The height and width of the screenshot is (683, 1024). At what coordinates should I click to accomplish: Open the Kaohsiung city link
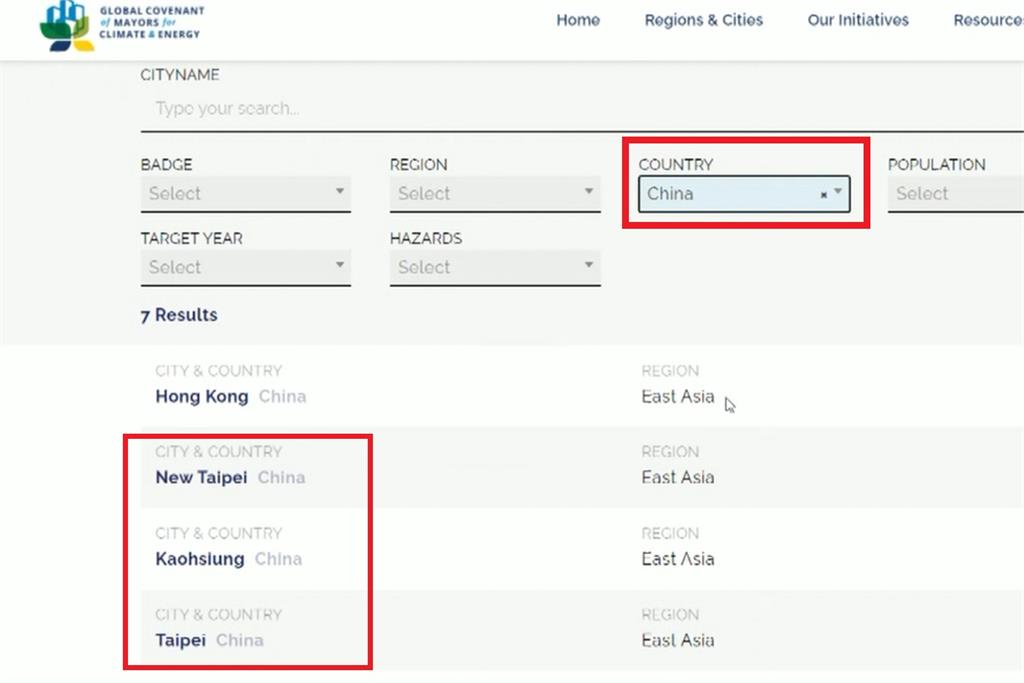click(x=200, y=559)
